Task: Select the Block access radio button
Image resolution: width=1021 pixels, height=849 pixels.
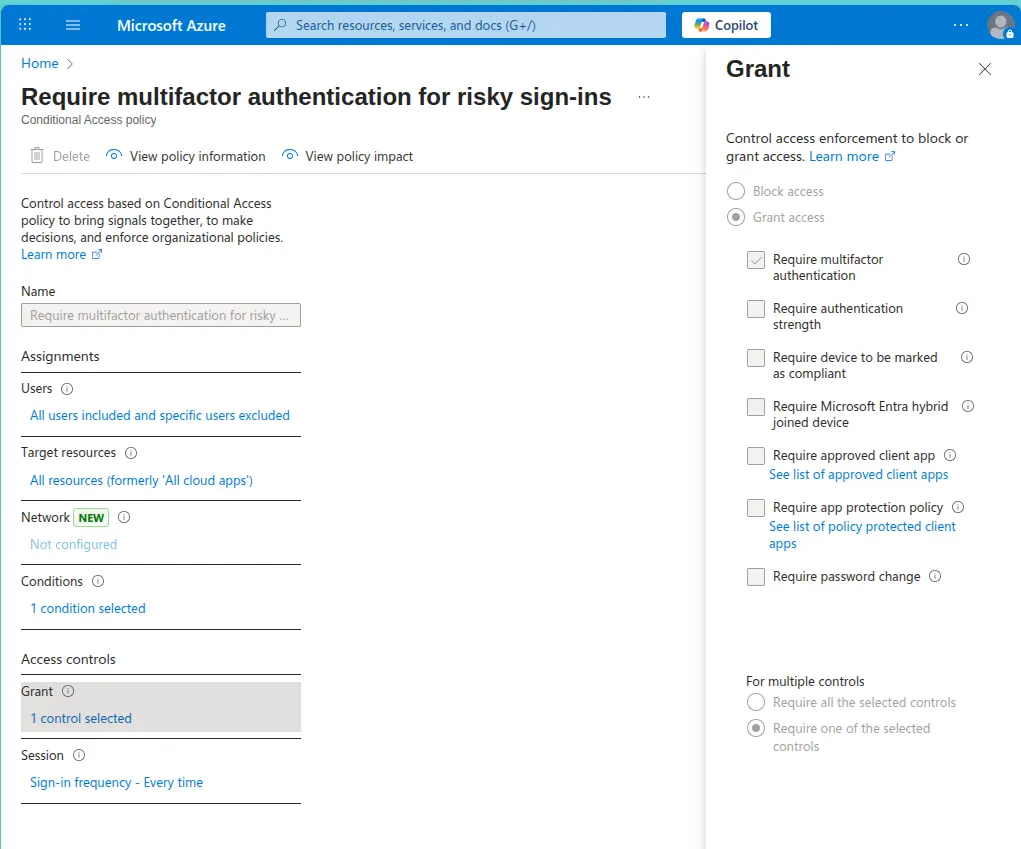Action: (x=736, y=191)
